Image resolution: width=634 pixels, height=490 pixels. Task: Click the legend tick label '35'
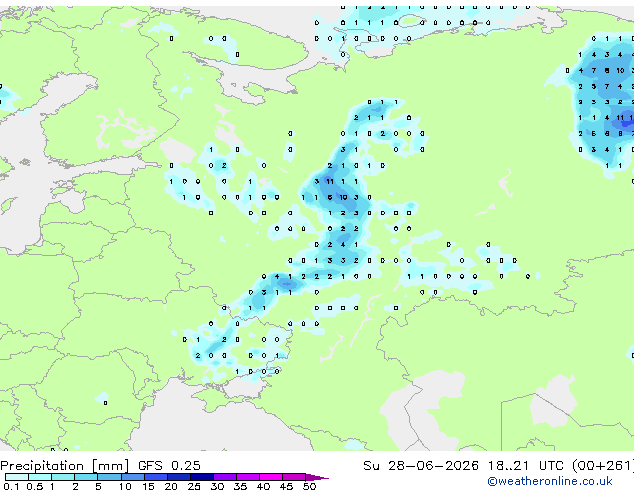240,486
